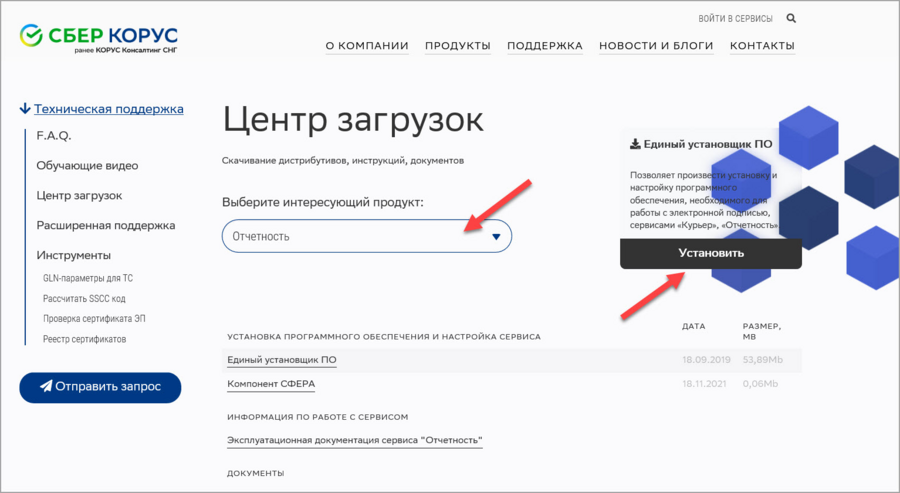
Task: Click the date 18.09.2019
Action: coord(706,360)
